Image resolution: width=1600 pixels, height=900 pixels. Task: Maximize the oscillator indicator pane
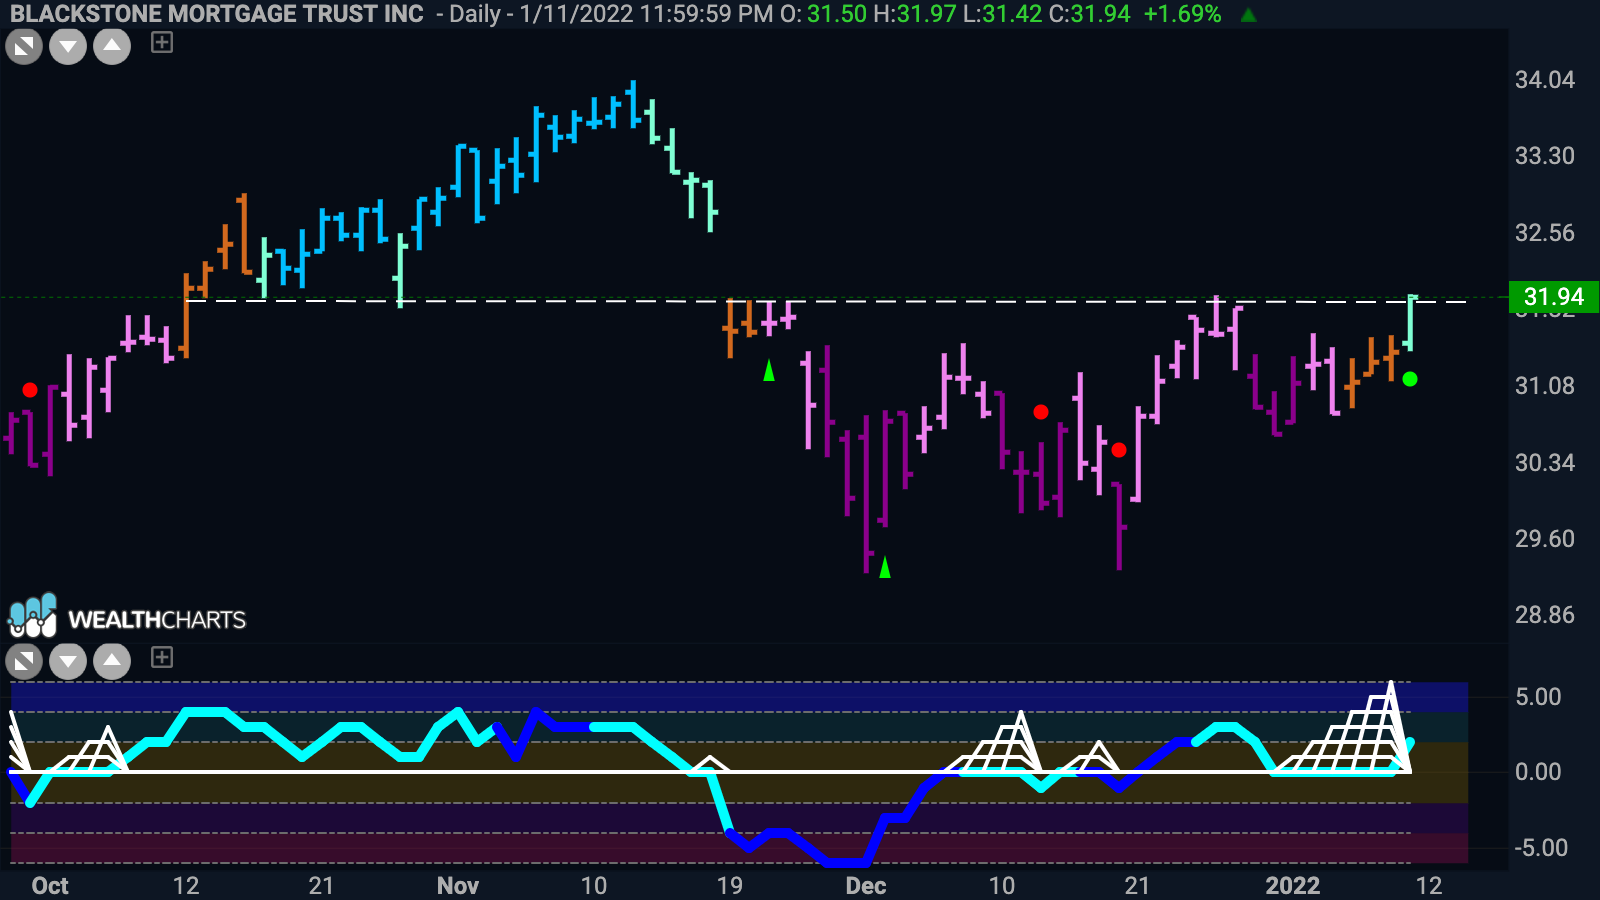pos(24,661)
